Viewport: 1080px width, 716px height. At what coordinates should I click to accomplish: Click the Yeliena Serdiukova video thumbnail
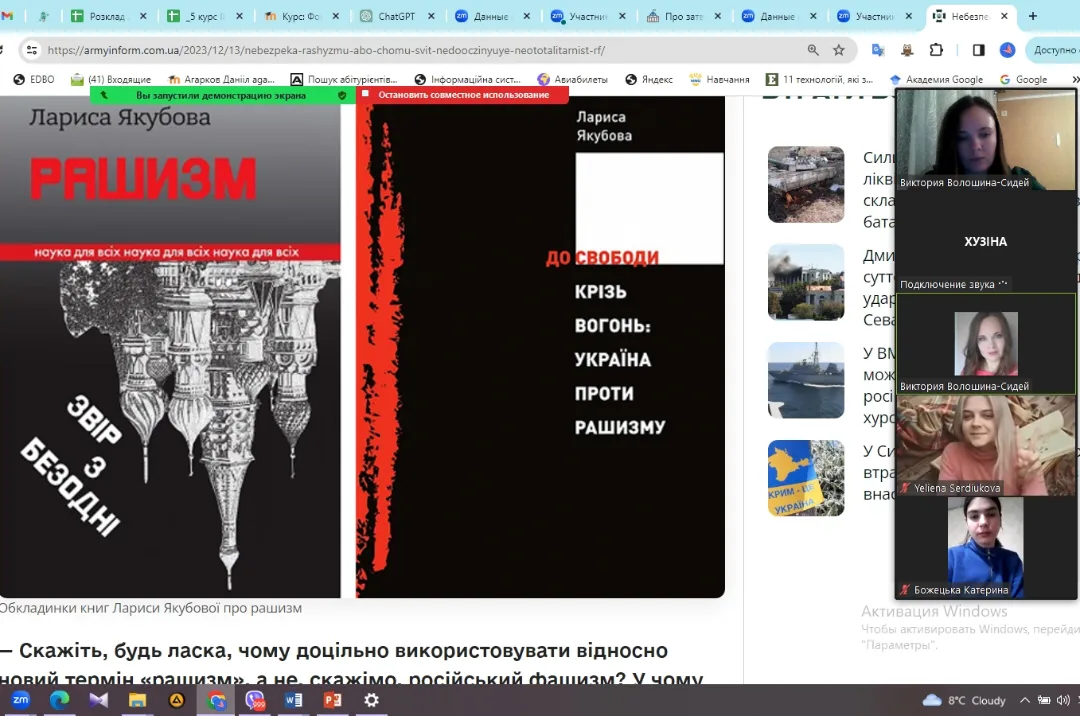point(985,445)
